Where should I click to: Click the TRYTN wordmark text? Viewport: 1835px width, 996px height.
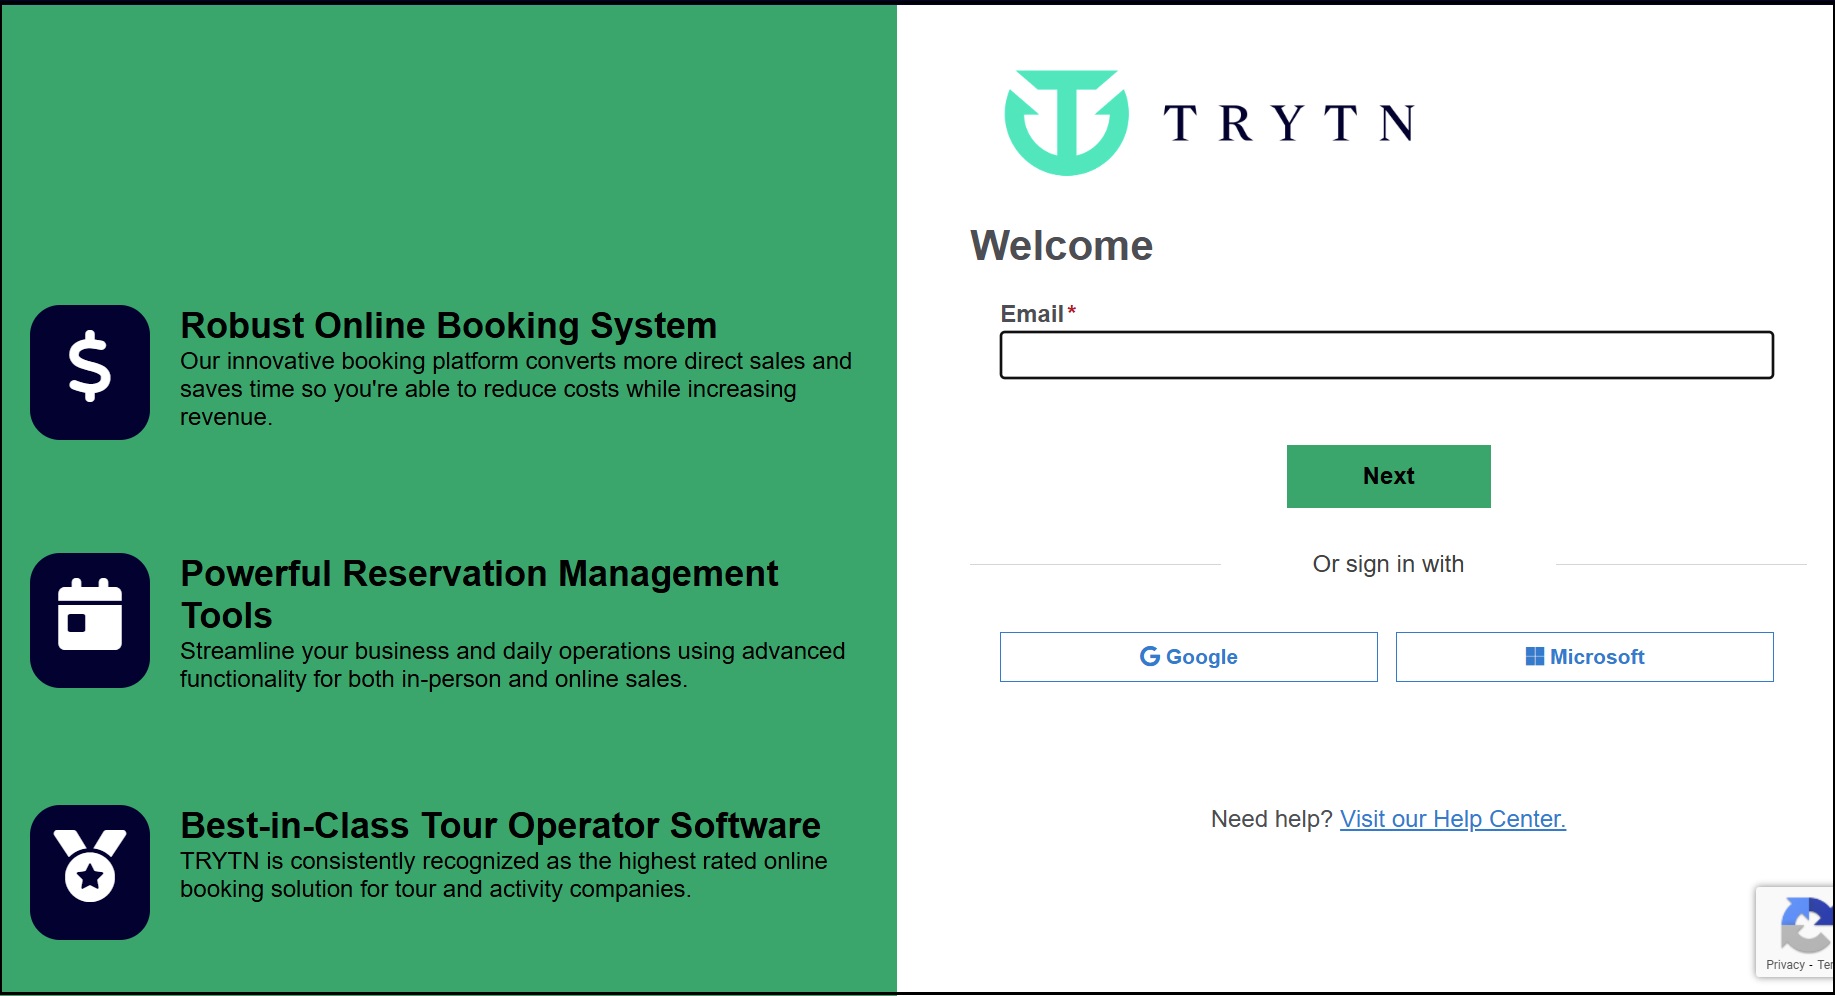coord(1288,124)
